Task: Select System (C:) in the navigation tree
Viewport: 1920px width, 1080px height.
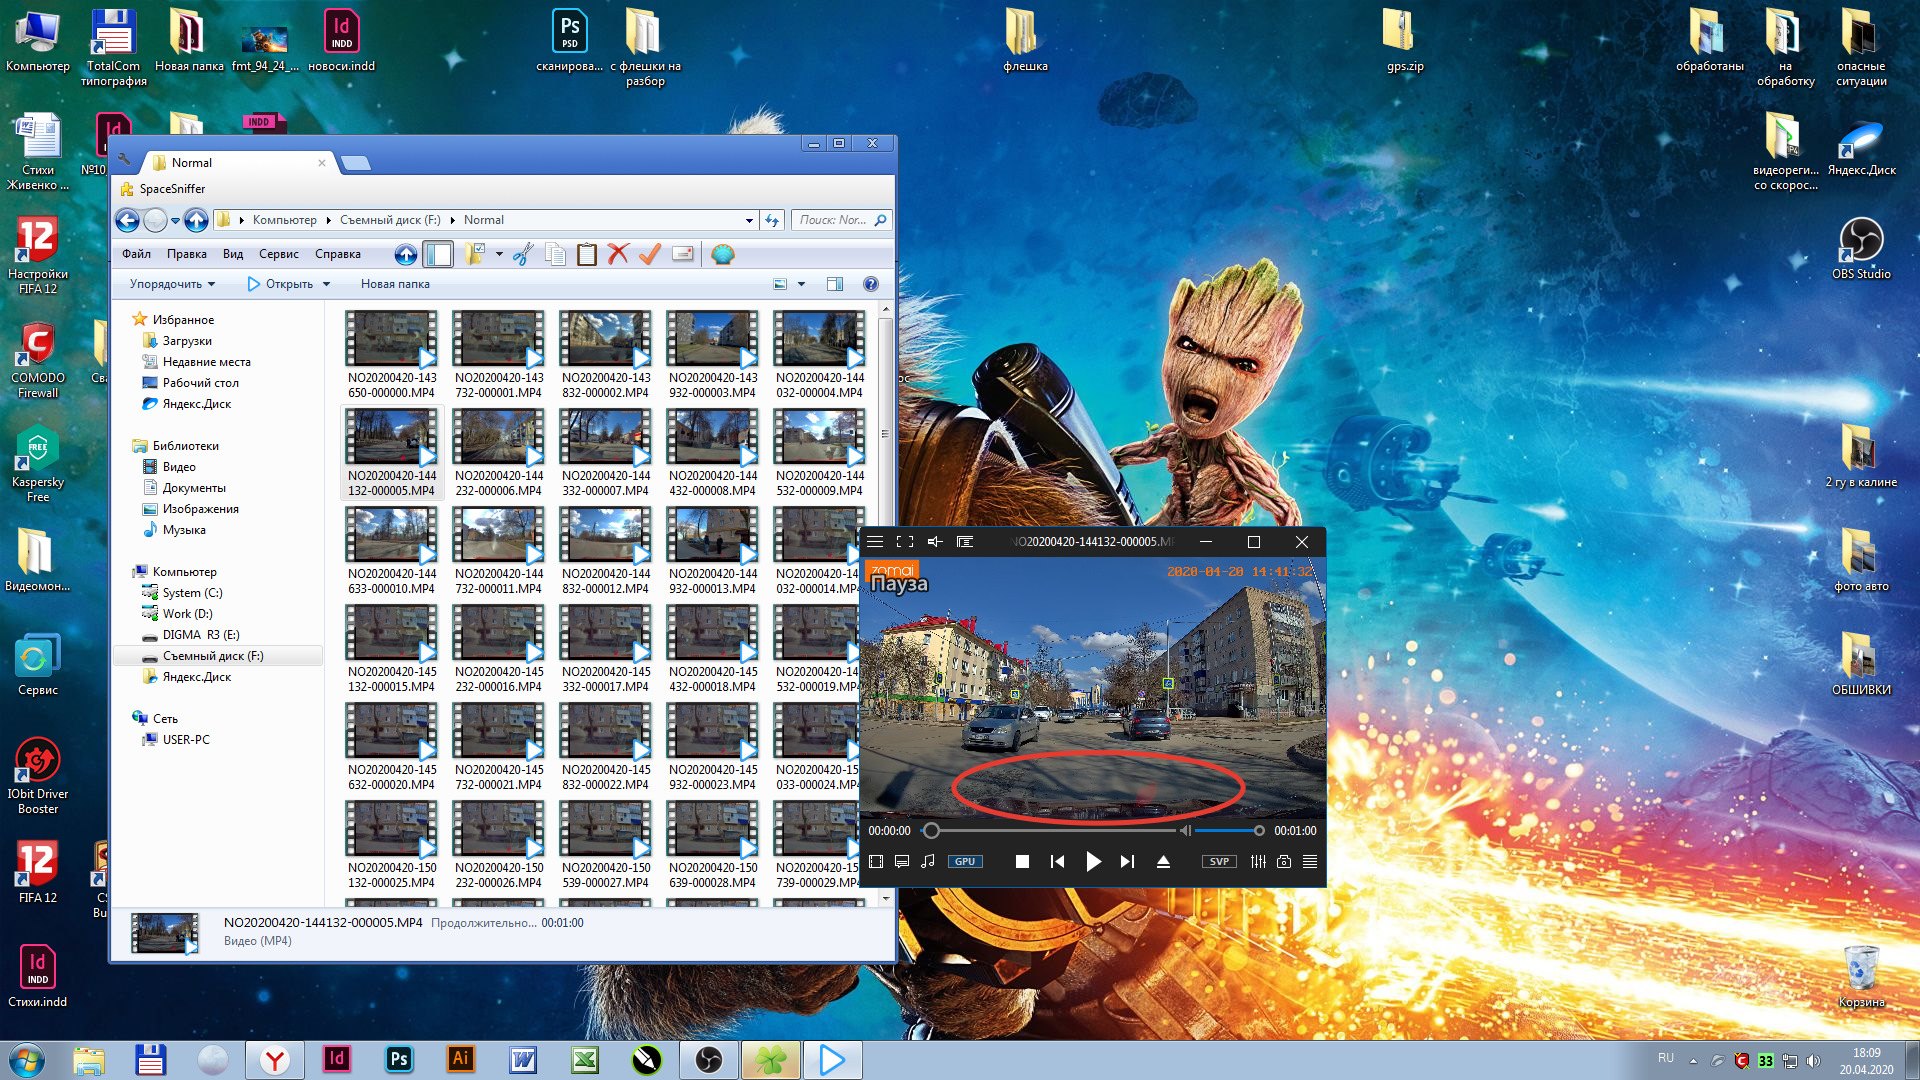Action: pos(192,593)
